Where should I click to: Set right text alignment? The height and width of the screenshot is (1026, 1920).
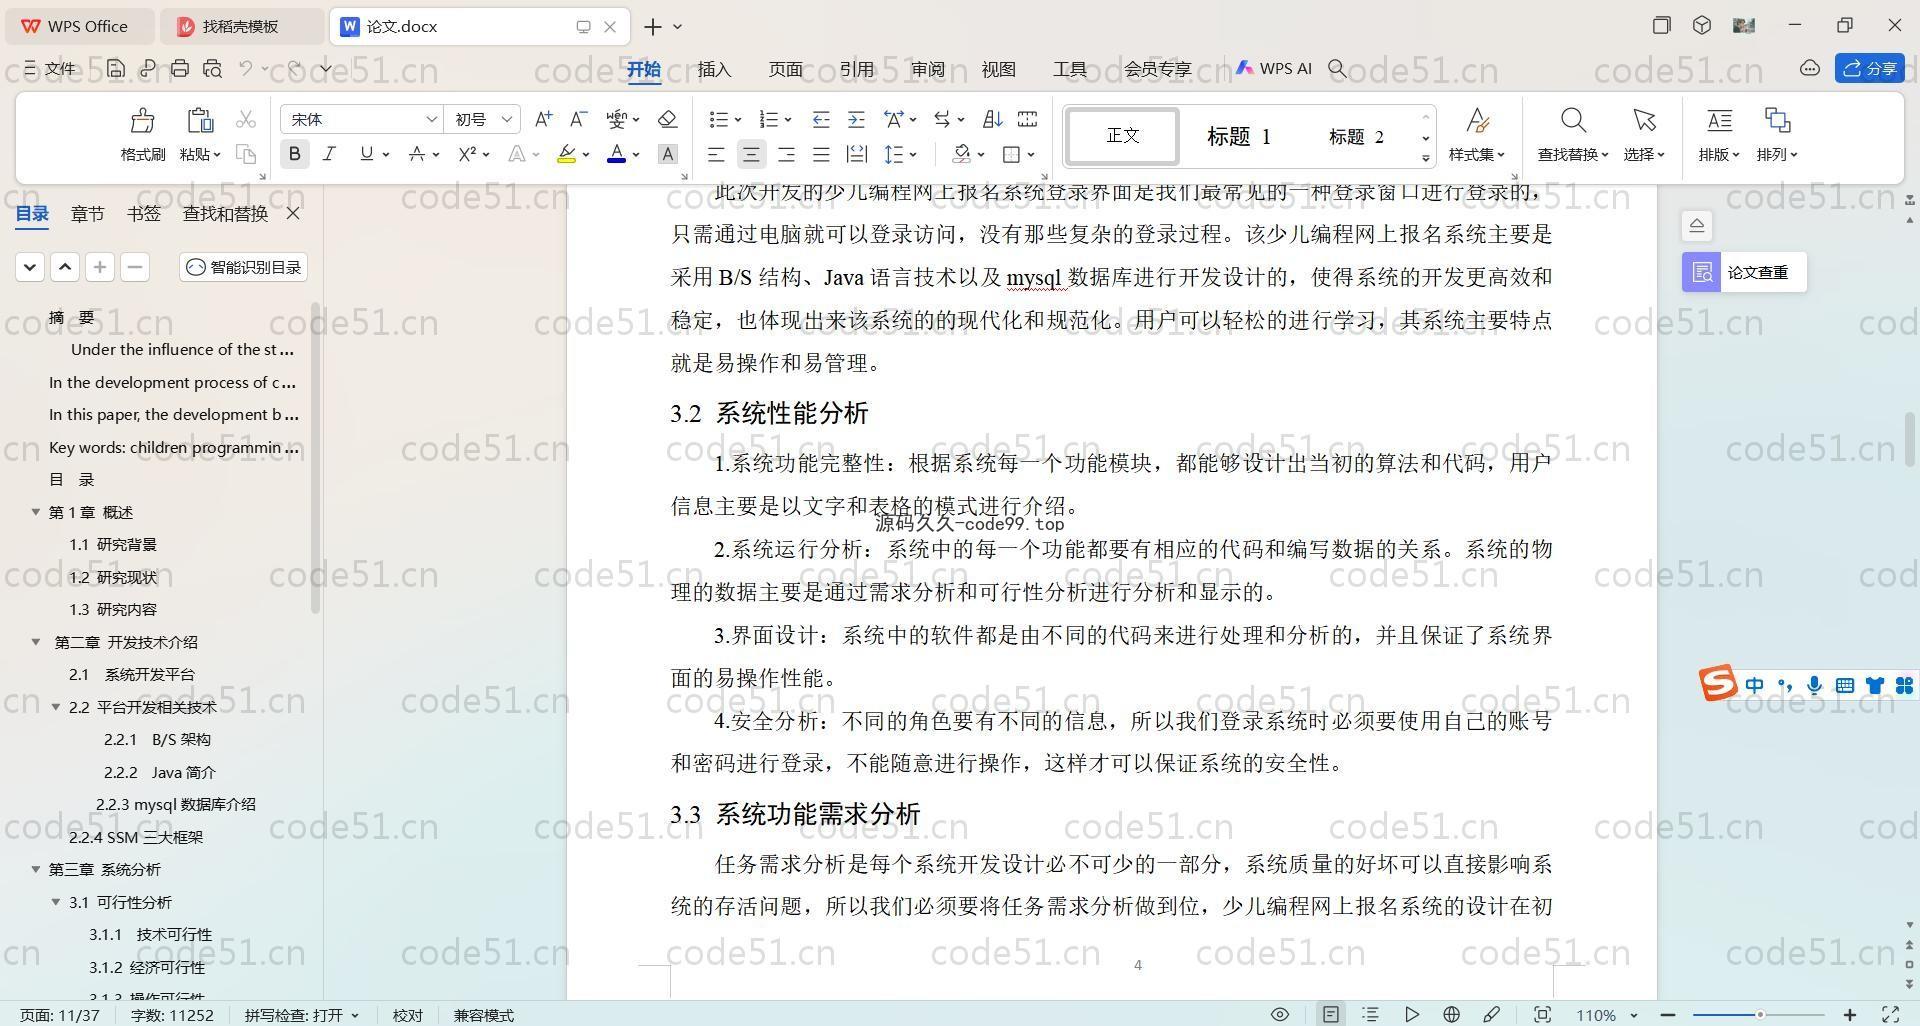tap(786, 154)
